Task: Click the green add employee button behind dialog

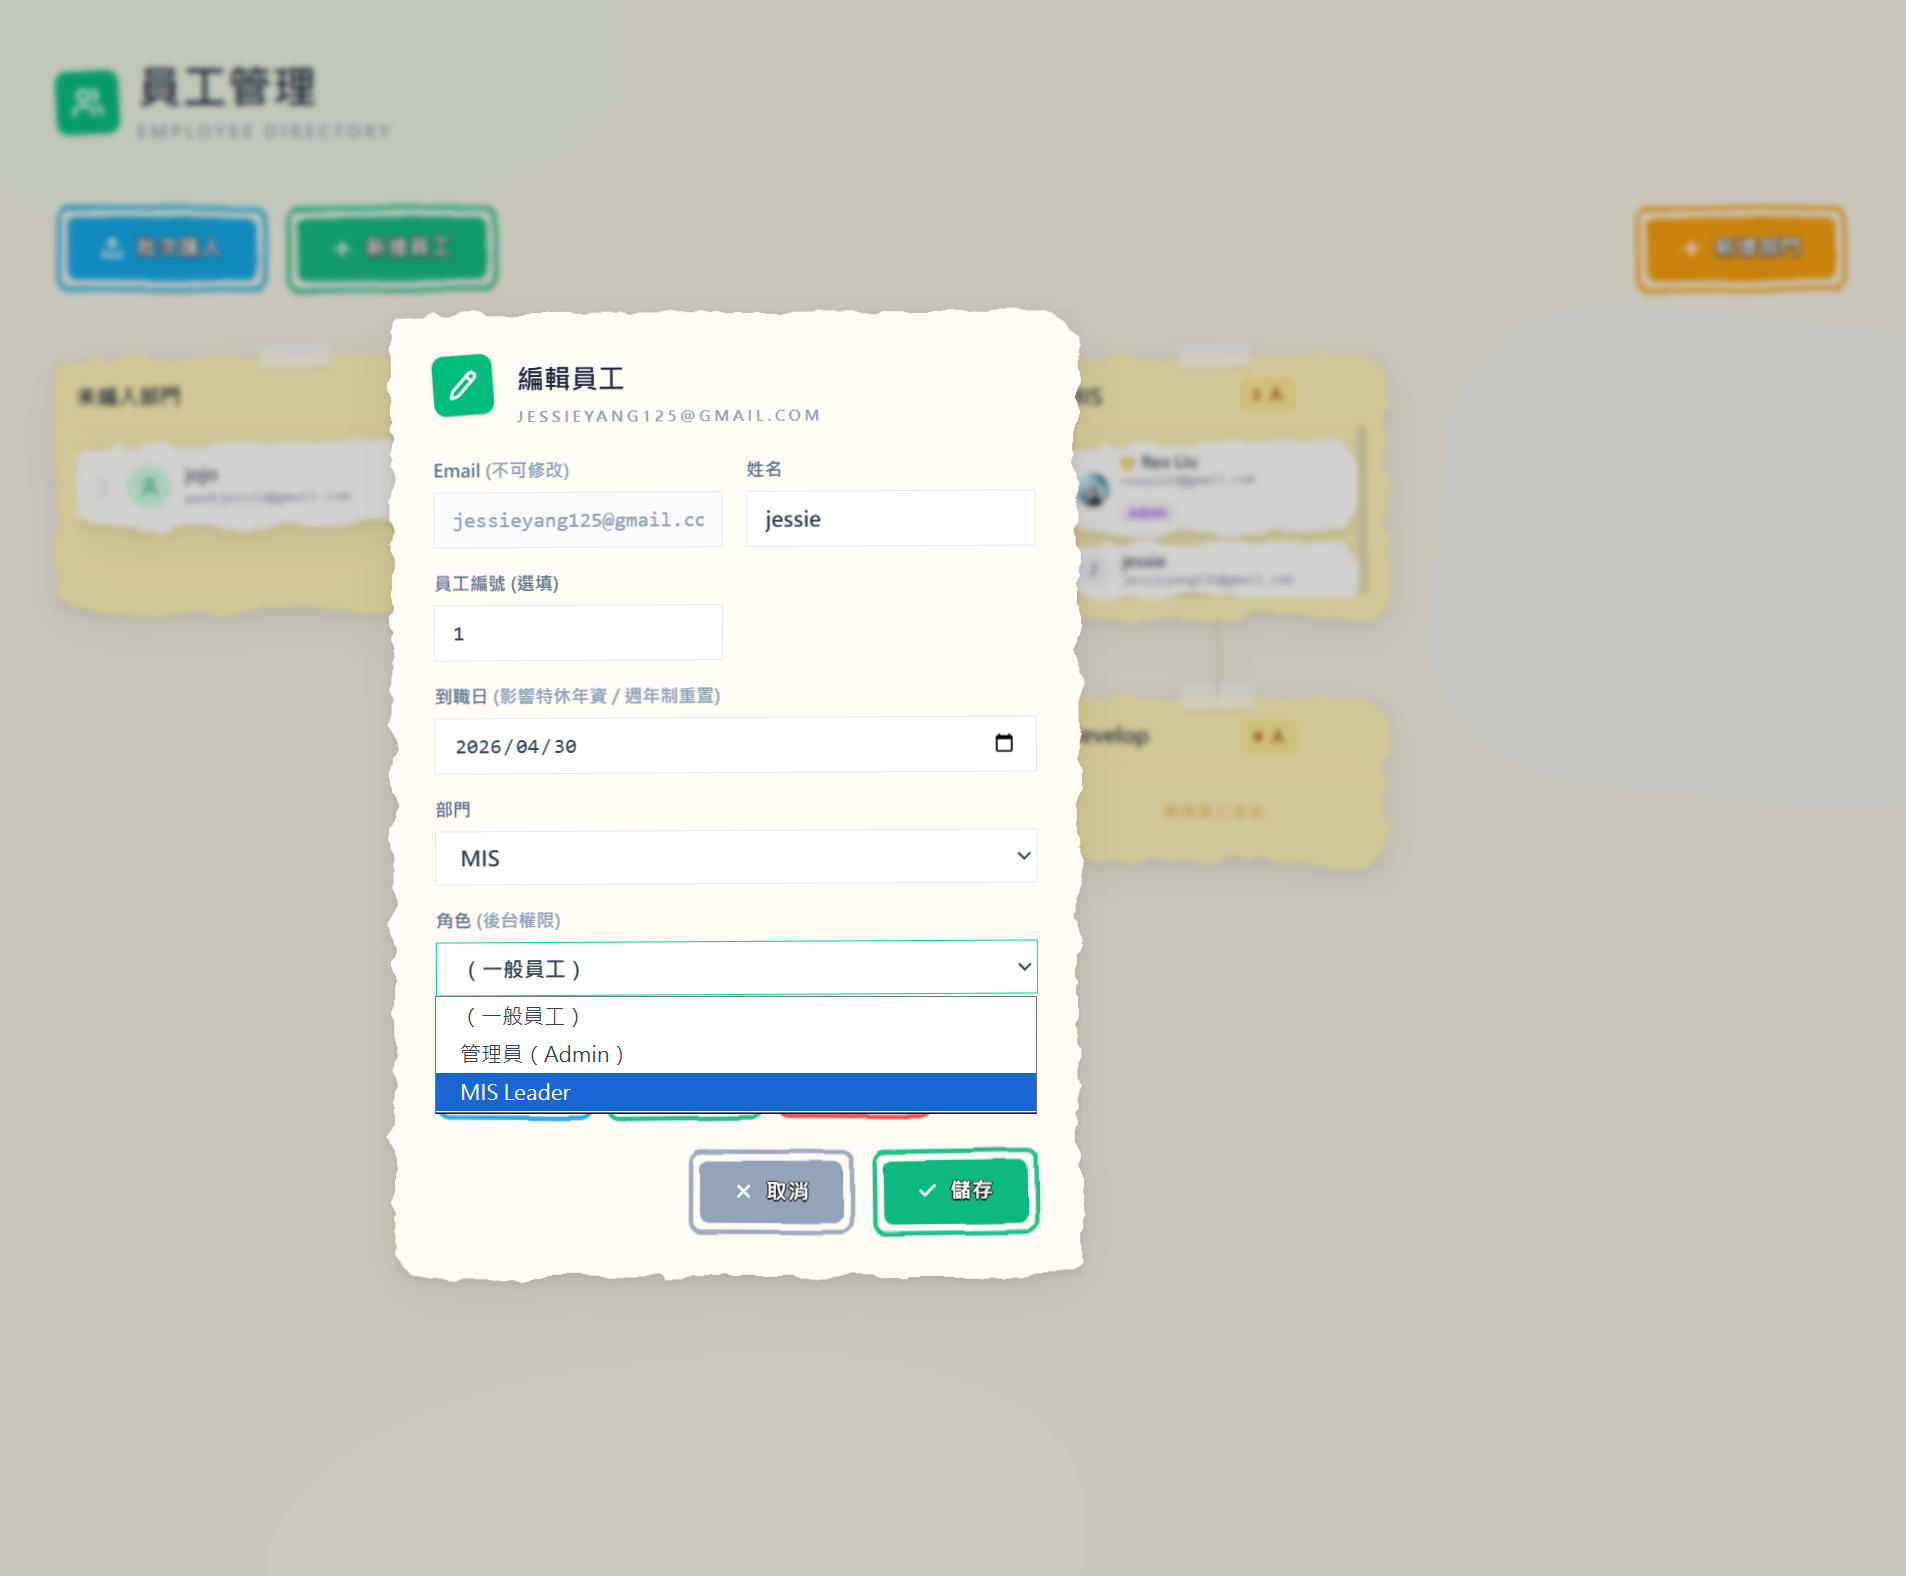Action: (x=393, y=248)
